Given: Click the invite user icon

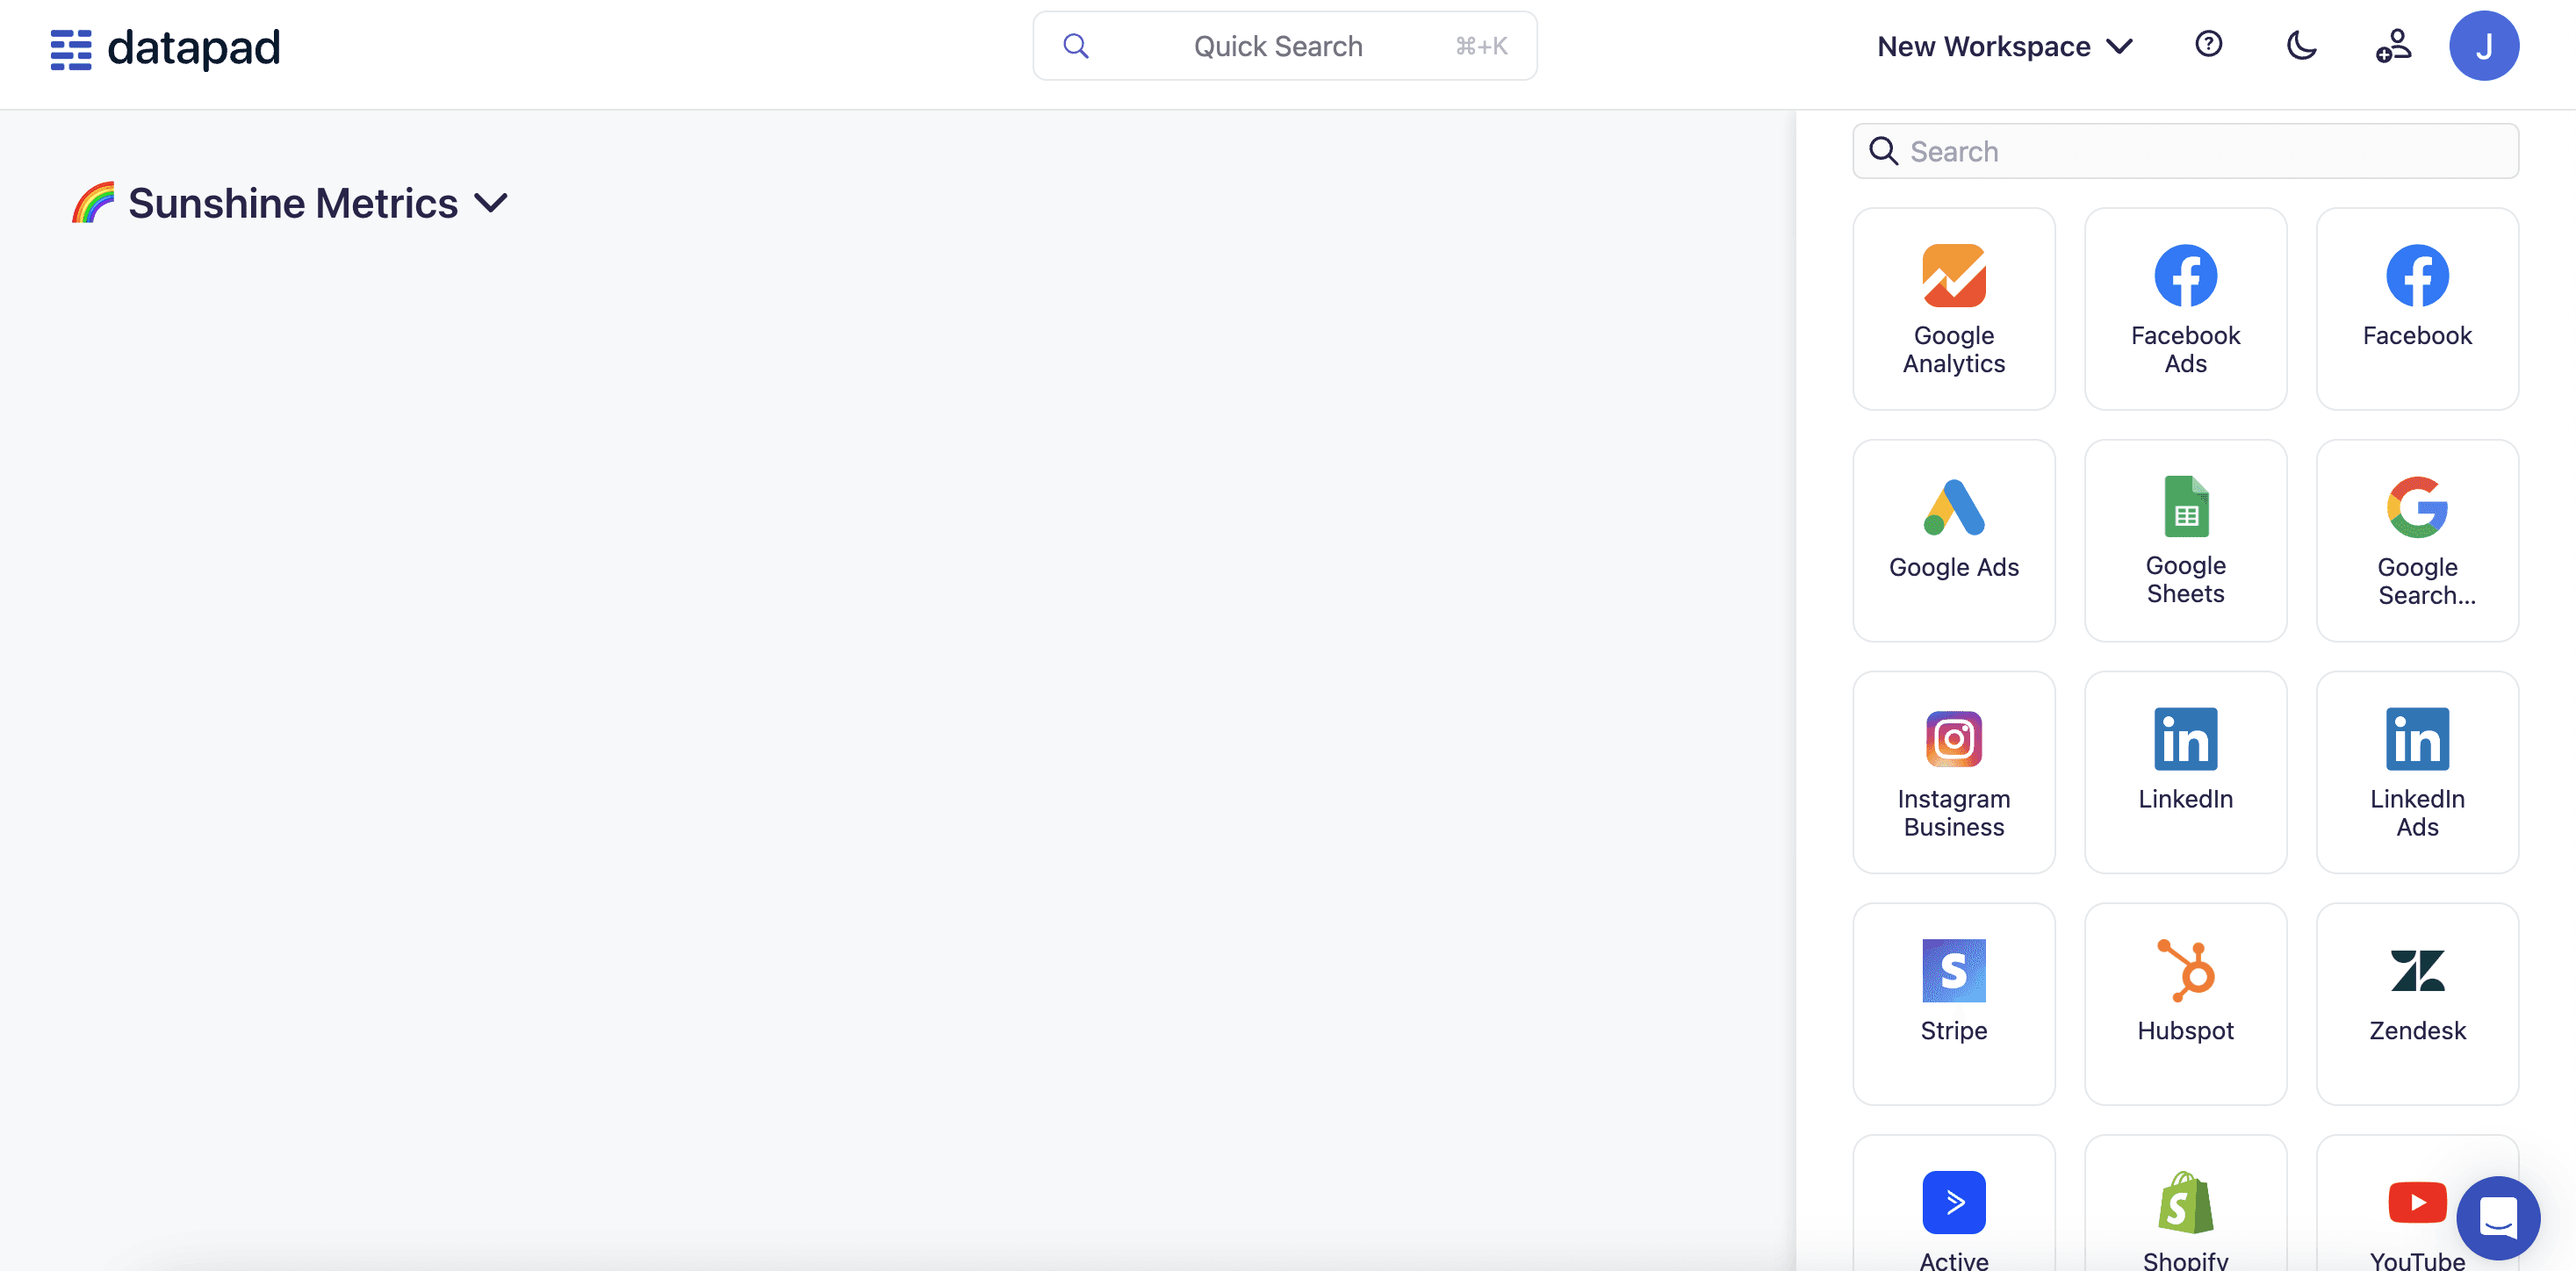Looking at the screenshot, I should (x=2393, y=46).
